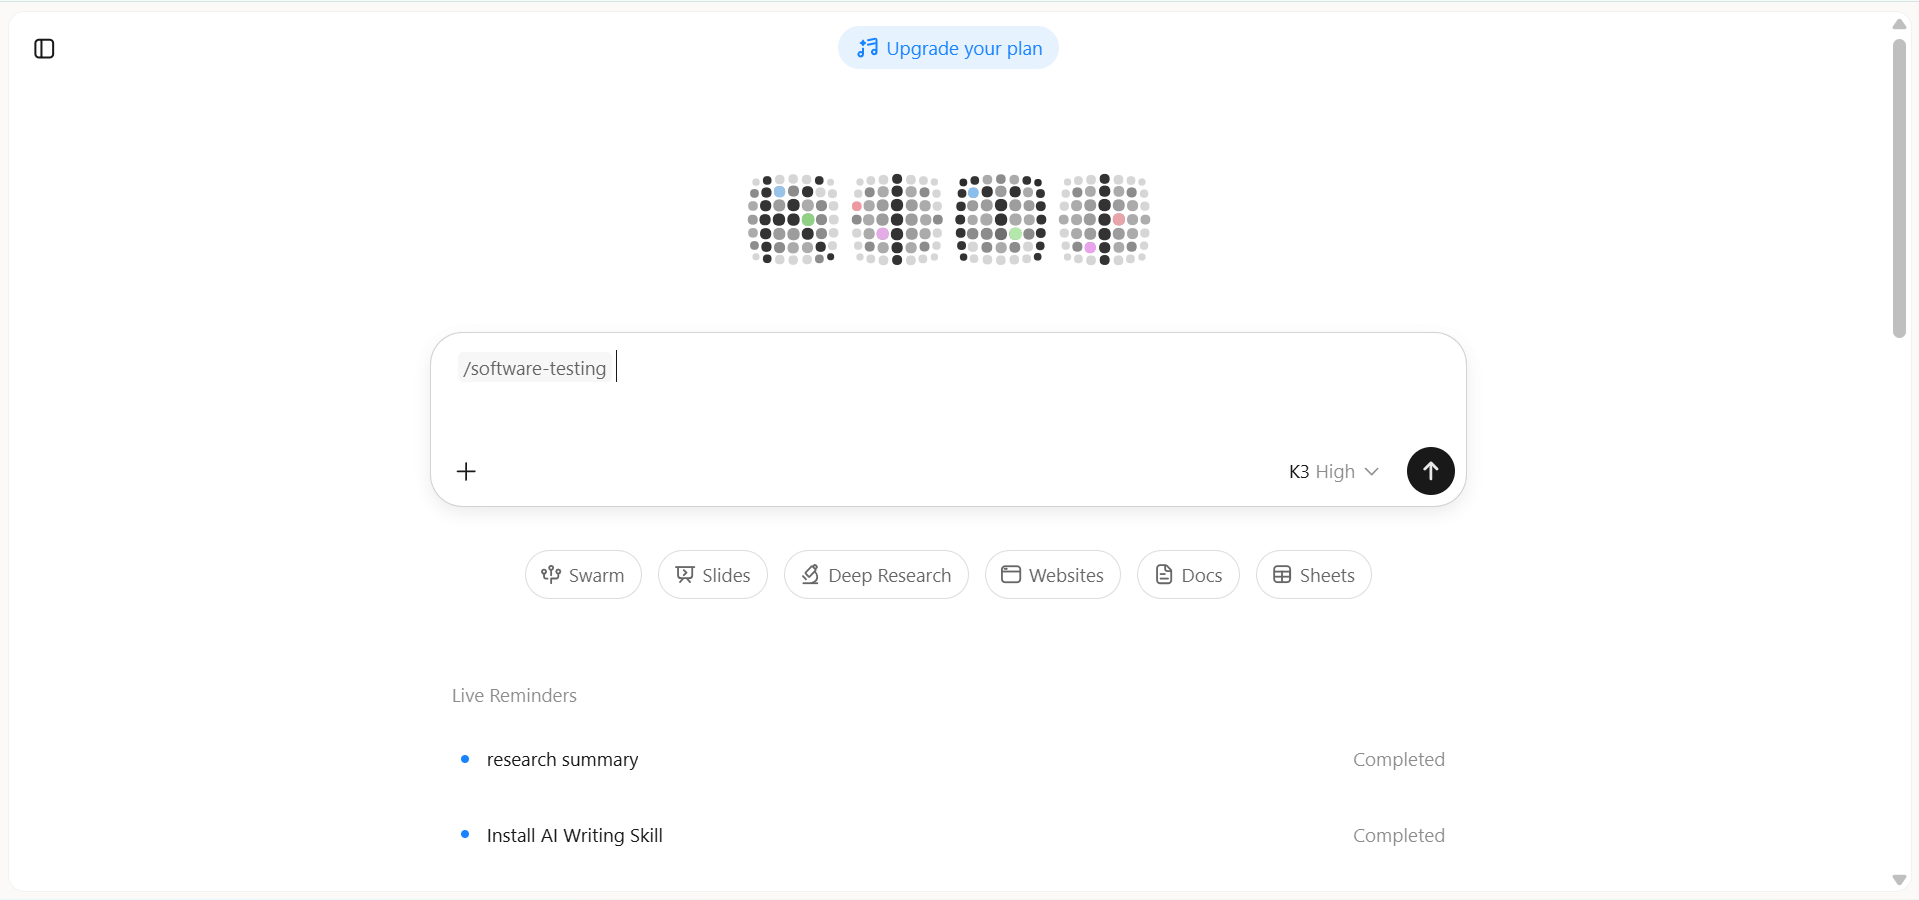Click the scrollbar down arrow

1899,880
